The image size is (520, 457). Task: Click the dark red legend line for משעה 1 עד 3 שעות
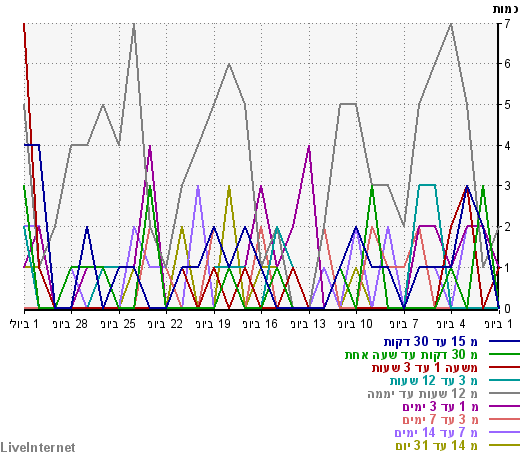[x=504, y=367]
